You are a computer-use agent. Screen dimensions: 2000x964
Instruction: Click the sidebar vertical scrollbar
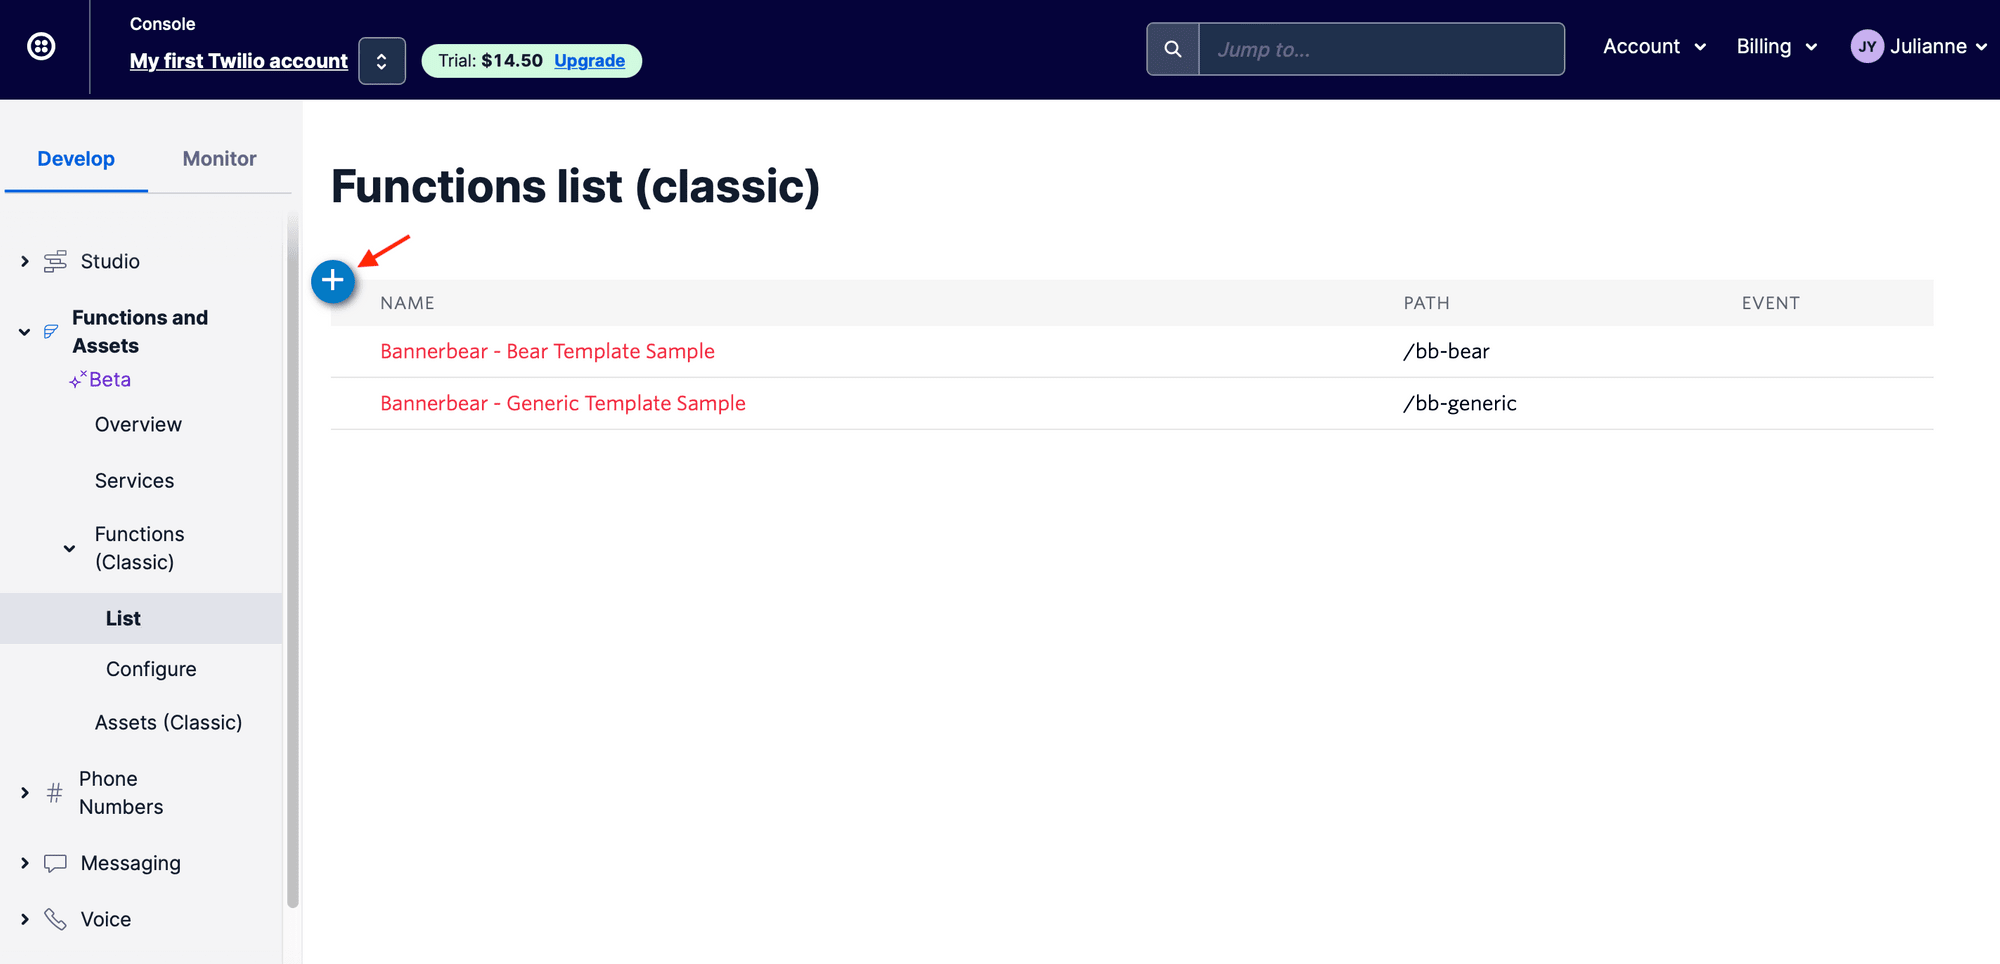(x=293, y=560)
